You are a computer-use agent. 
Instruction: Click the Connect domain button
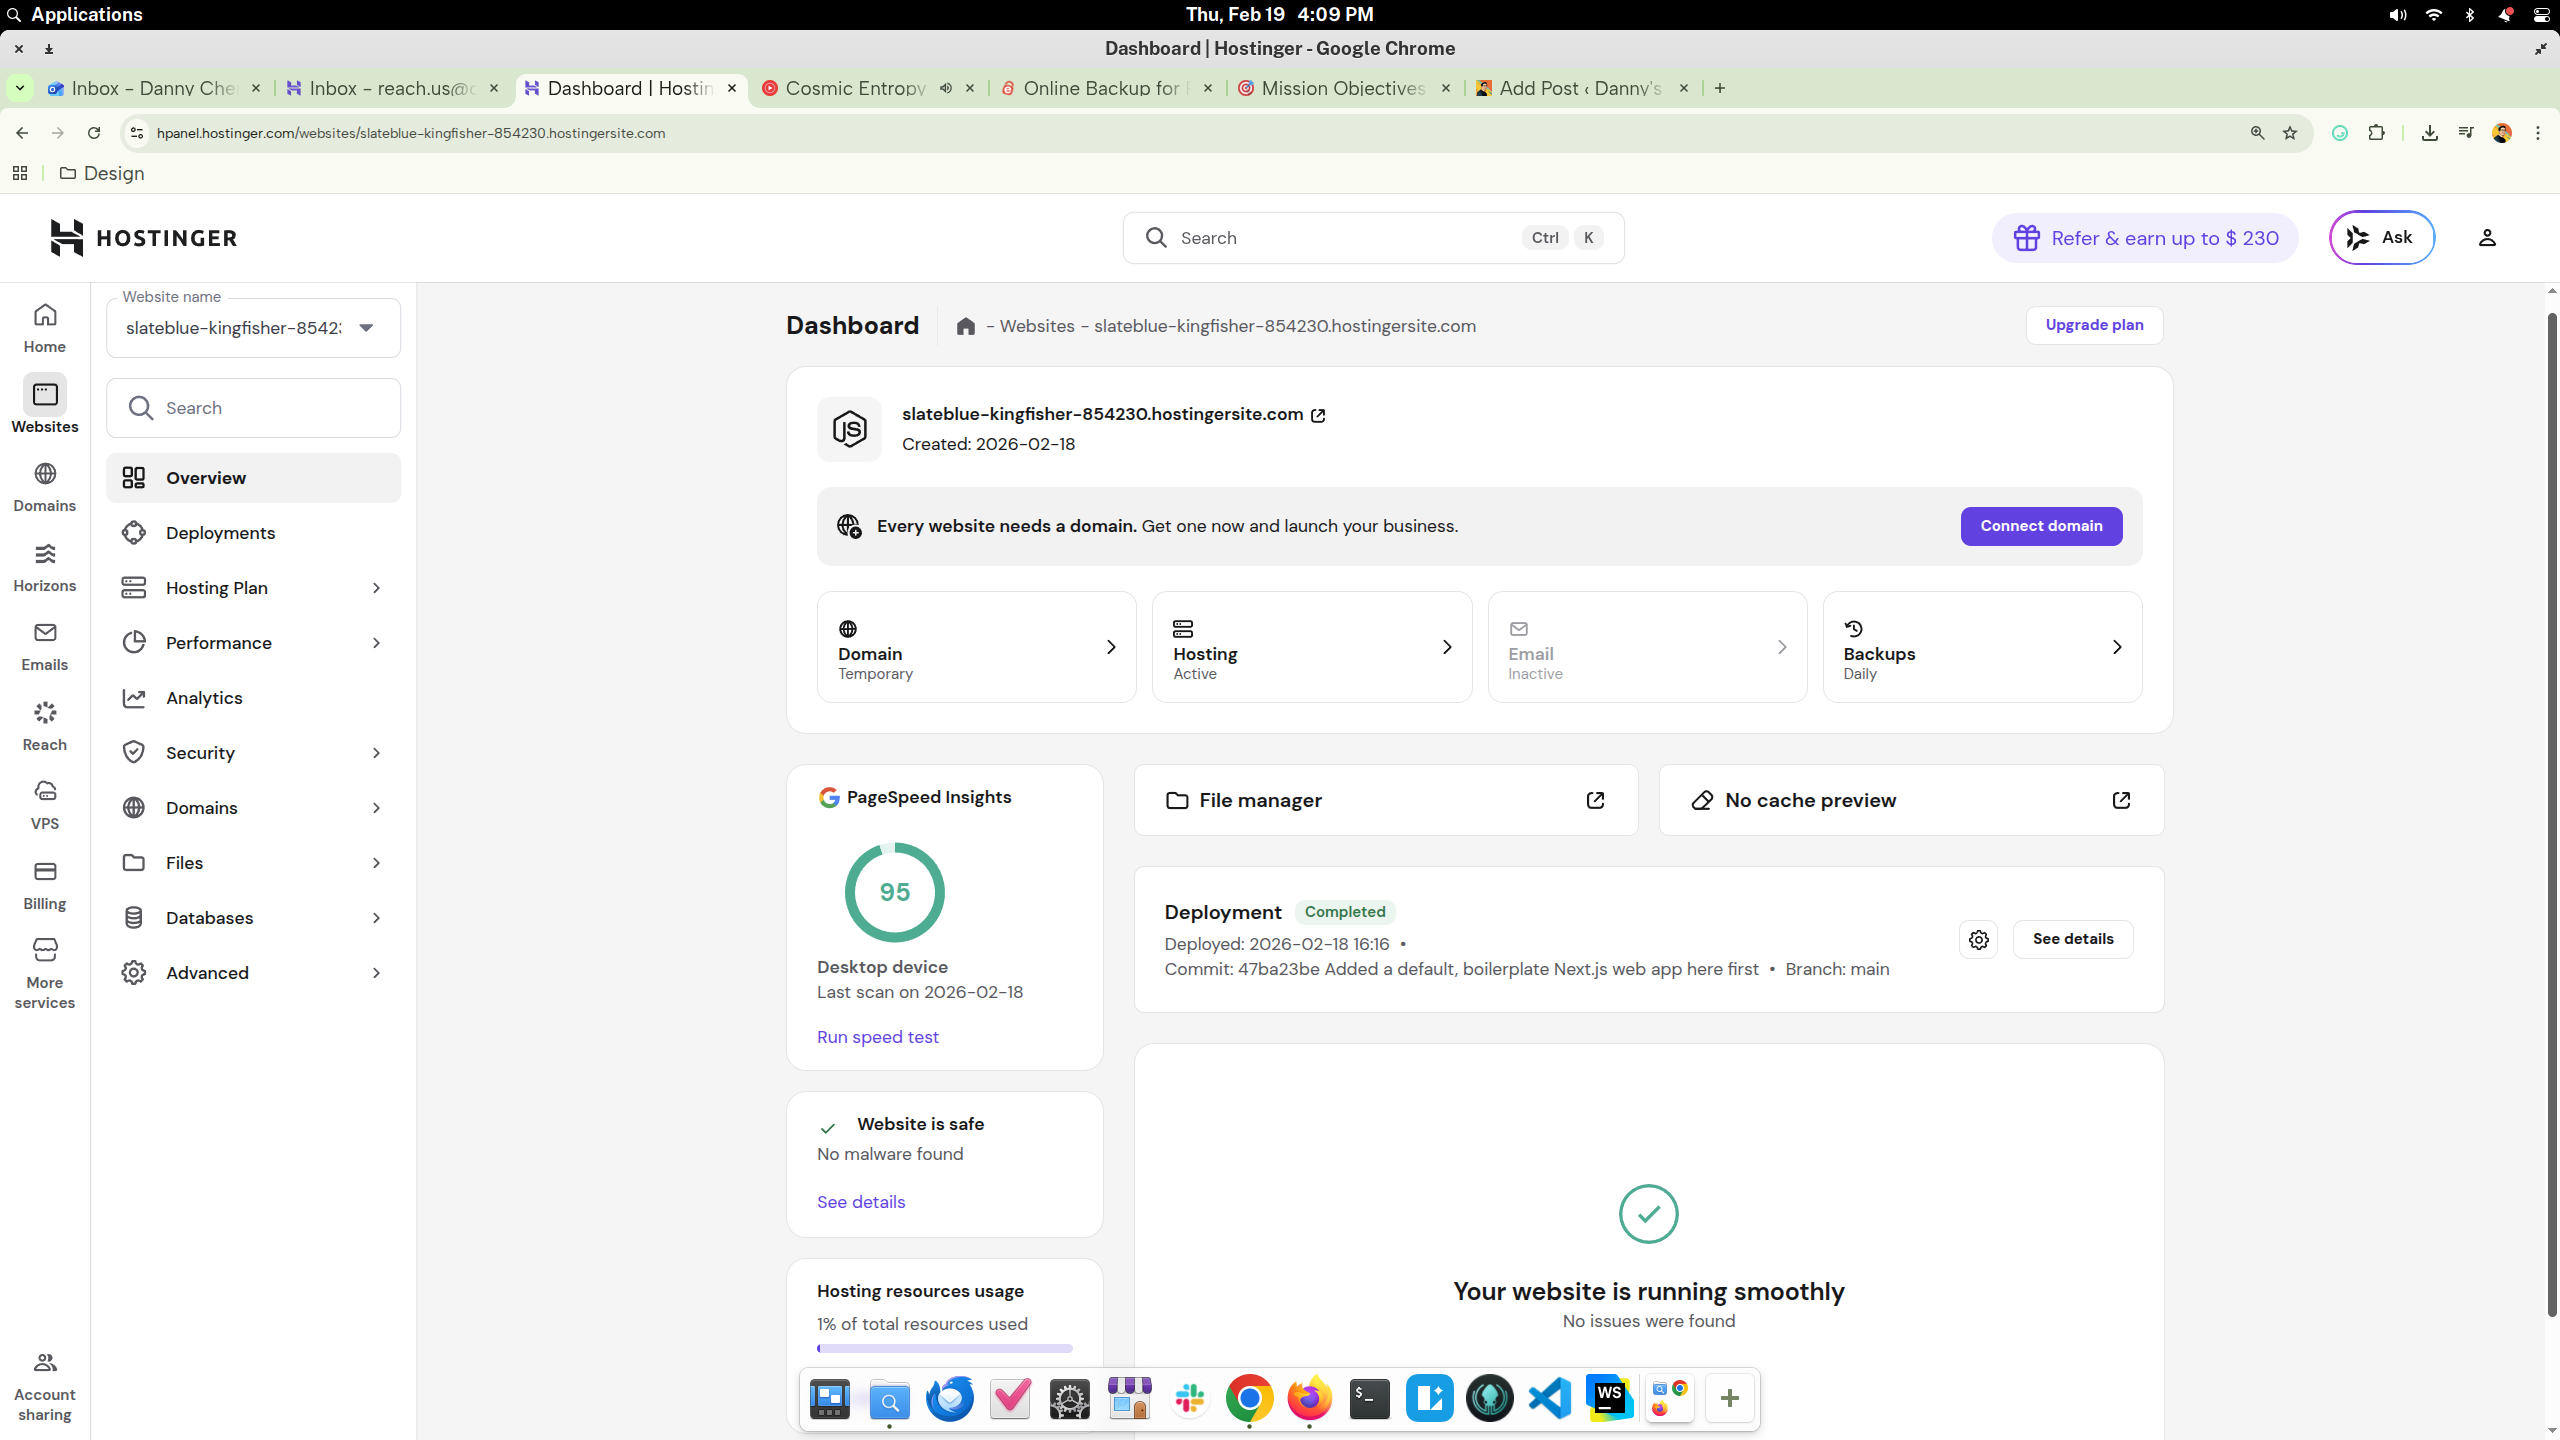click(2040, 525)
